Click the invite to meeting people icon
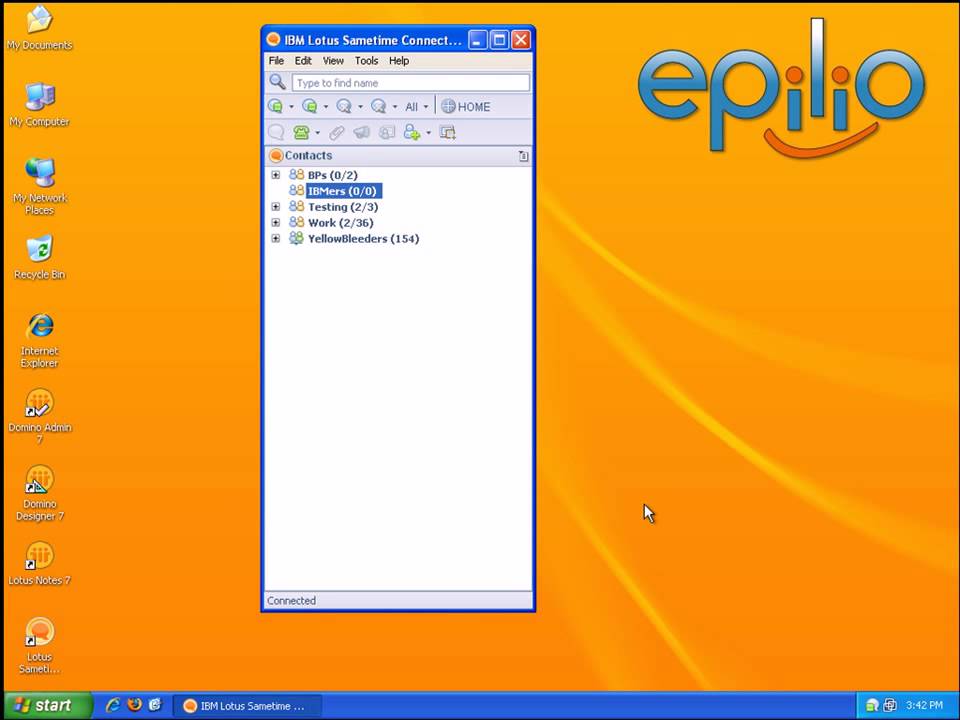This screenshot has height=720, width=960. 387,132
